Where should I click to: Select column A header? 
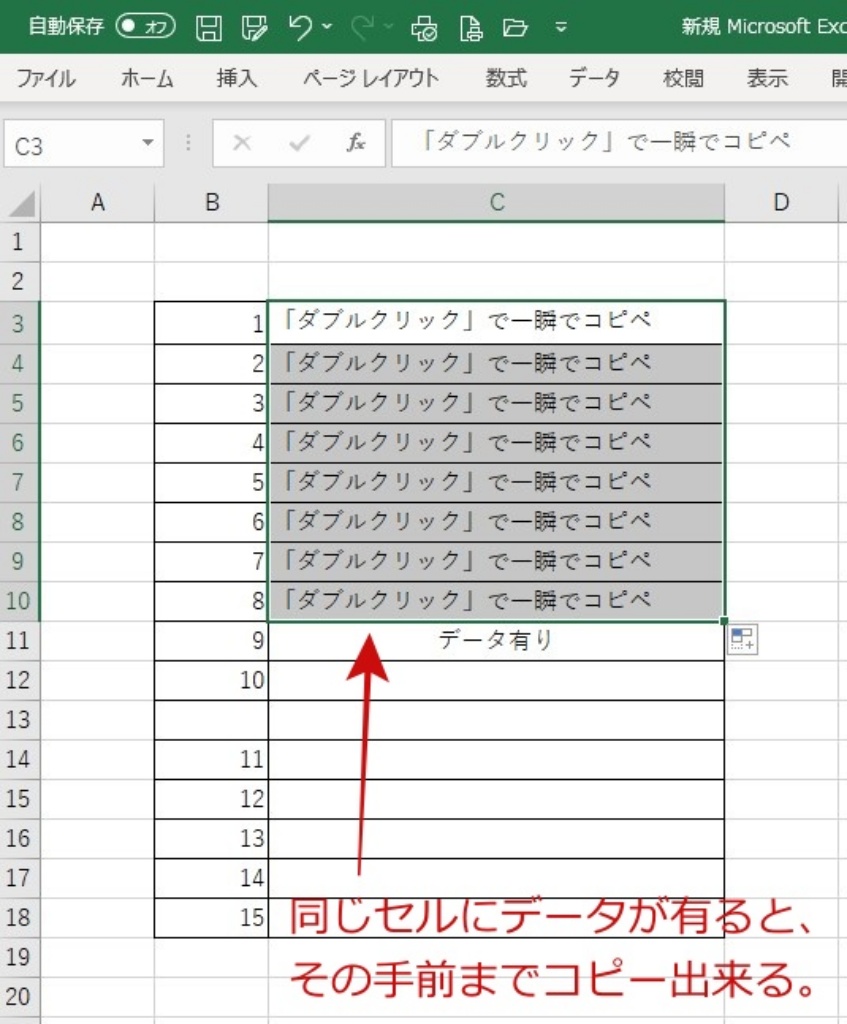(x=98, y=203)
